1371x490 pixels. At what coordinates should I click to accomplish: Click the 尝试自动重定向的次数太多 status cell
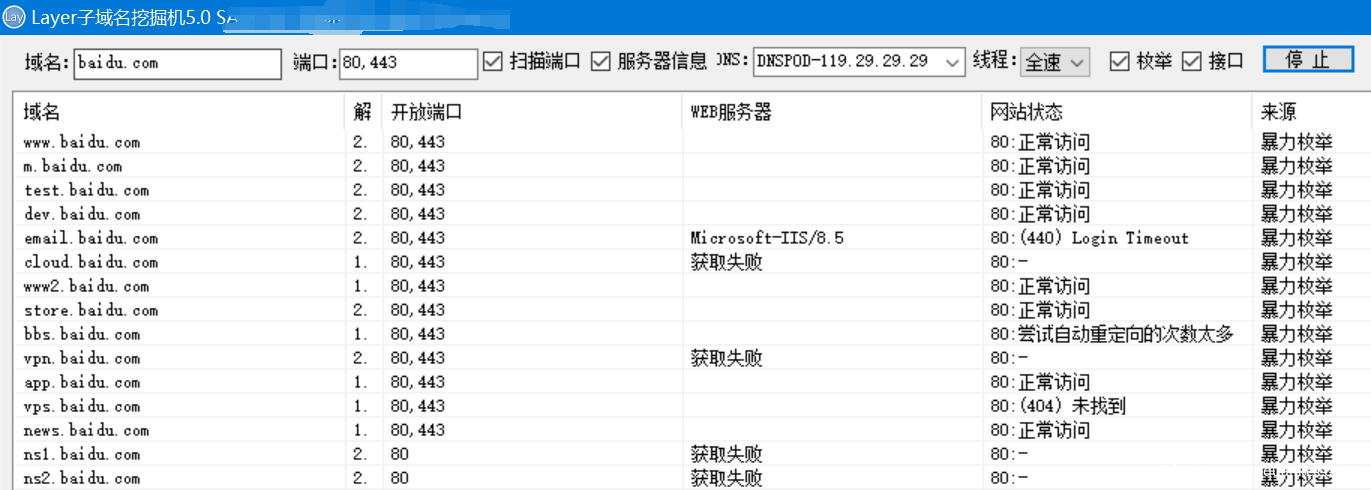pyautogui.click(x=1112, y=334)
